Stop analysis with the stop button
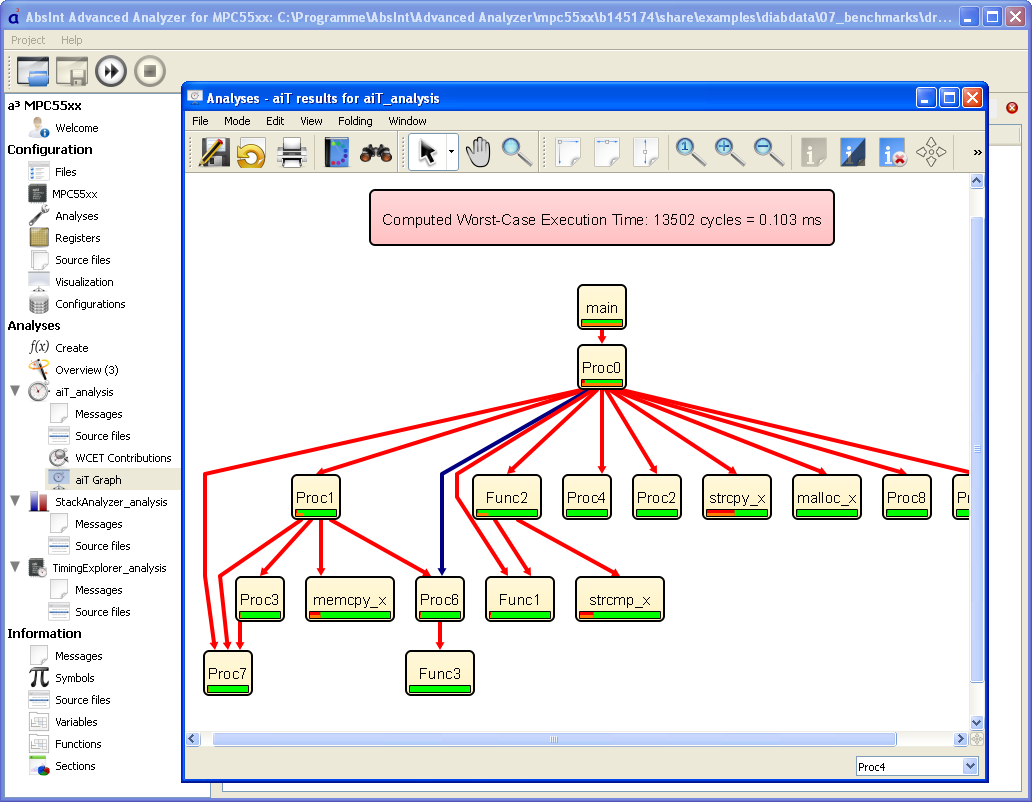 (149, 71)
